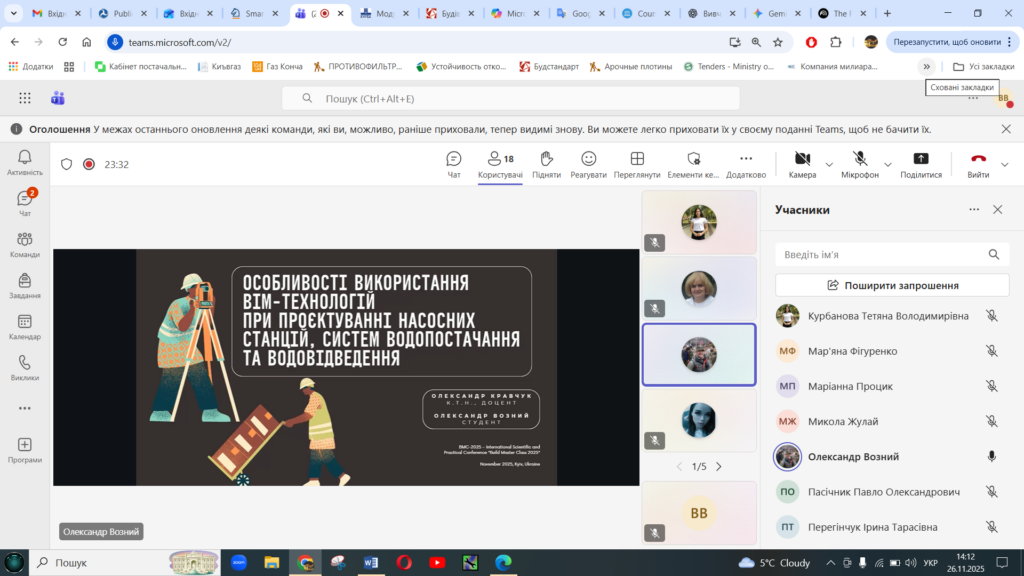1024x576 pixels.
Task: Click the Raise hand icon
Action: tap(546, 164)
